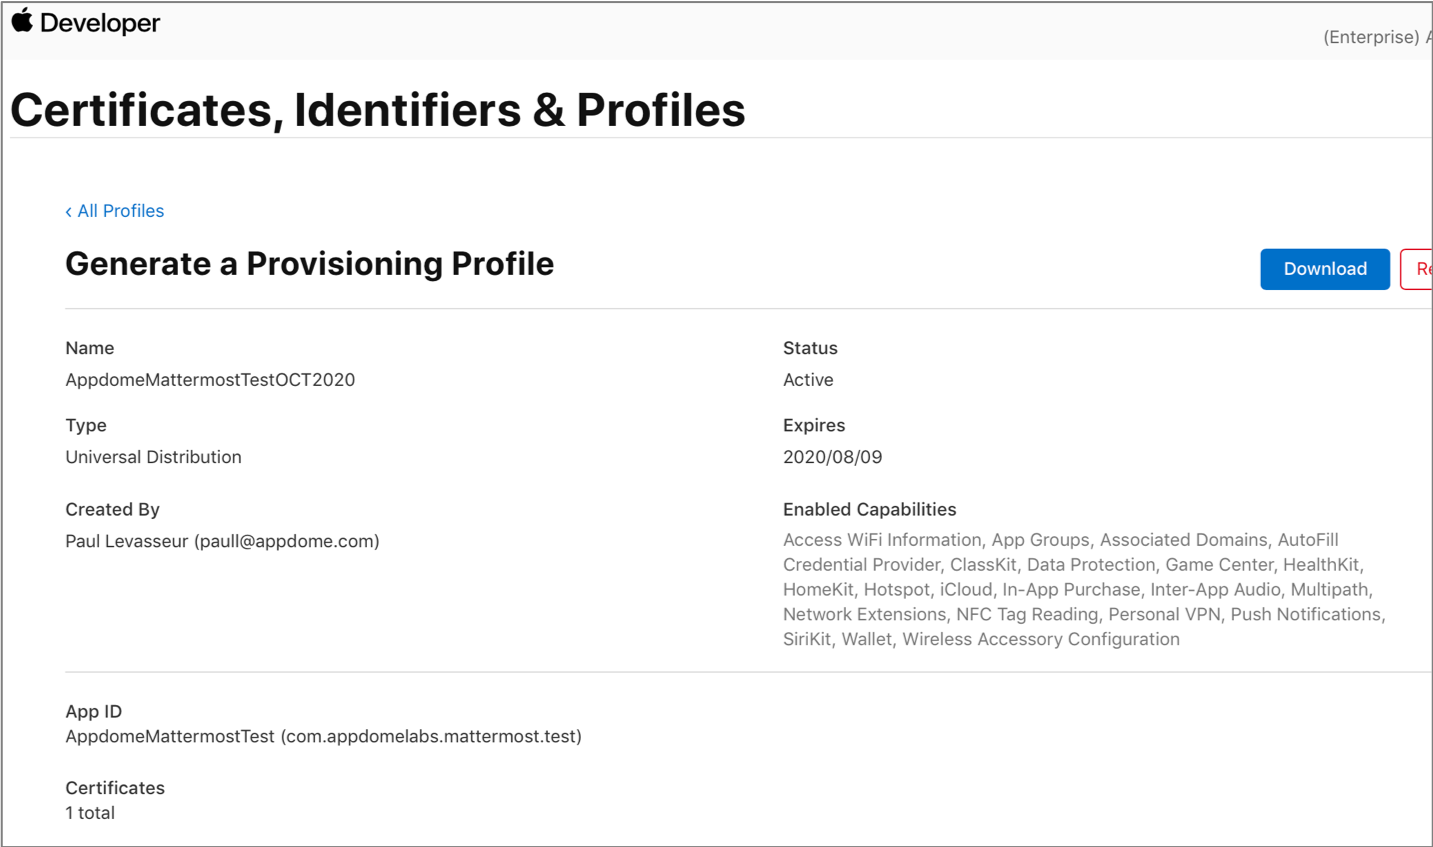
Task: Click the Generate a Provisioning Profile title
Action: tap(309, 264)
